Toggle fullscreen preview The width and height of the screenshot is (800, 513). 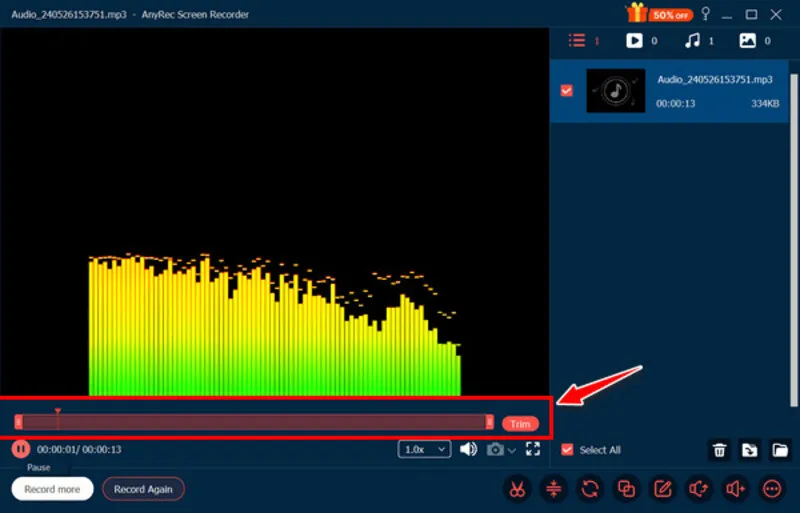[532, 450]
